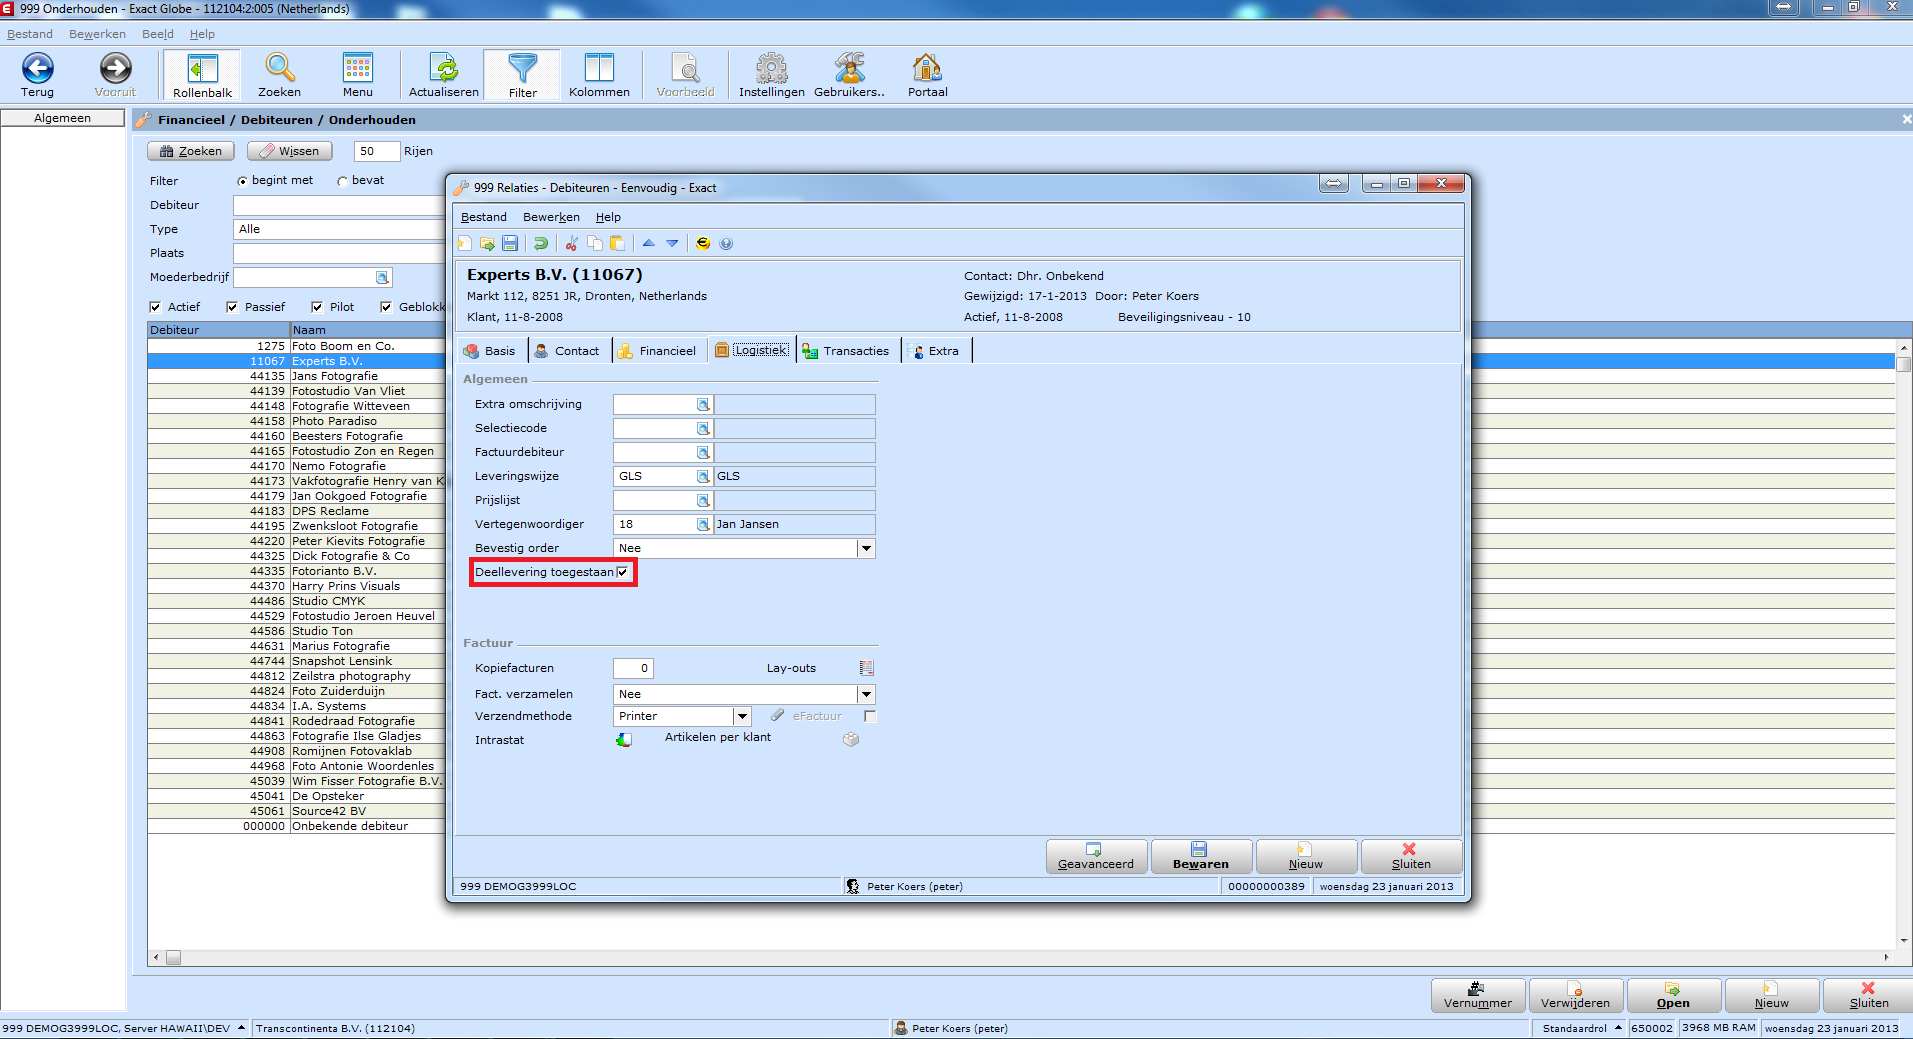The height and width of the screenshot is (1039, 1913).
Task: Expand the Bevestig order dropdown
Action: [866, 548]
